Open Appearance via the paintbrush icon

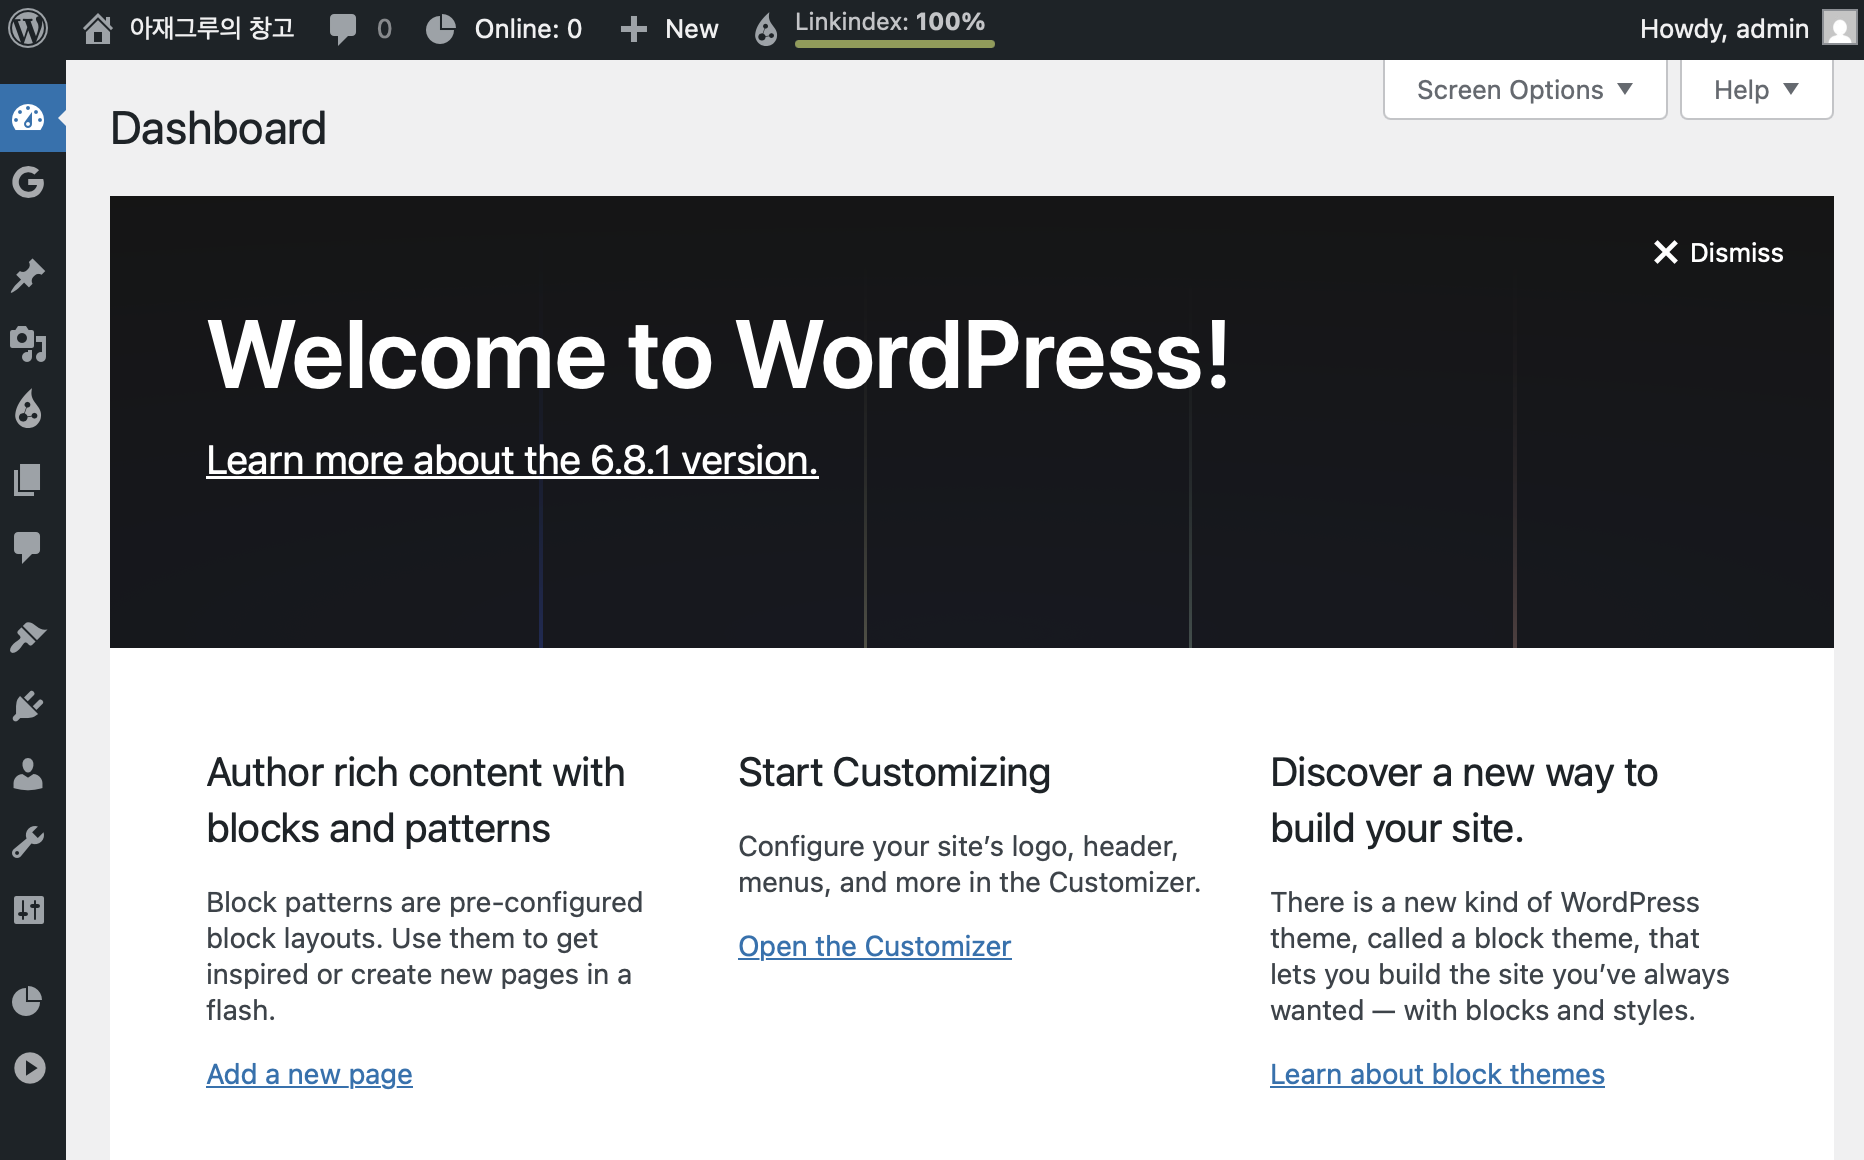coord(28,637)
